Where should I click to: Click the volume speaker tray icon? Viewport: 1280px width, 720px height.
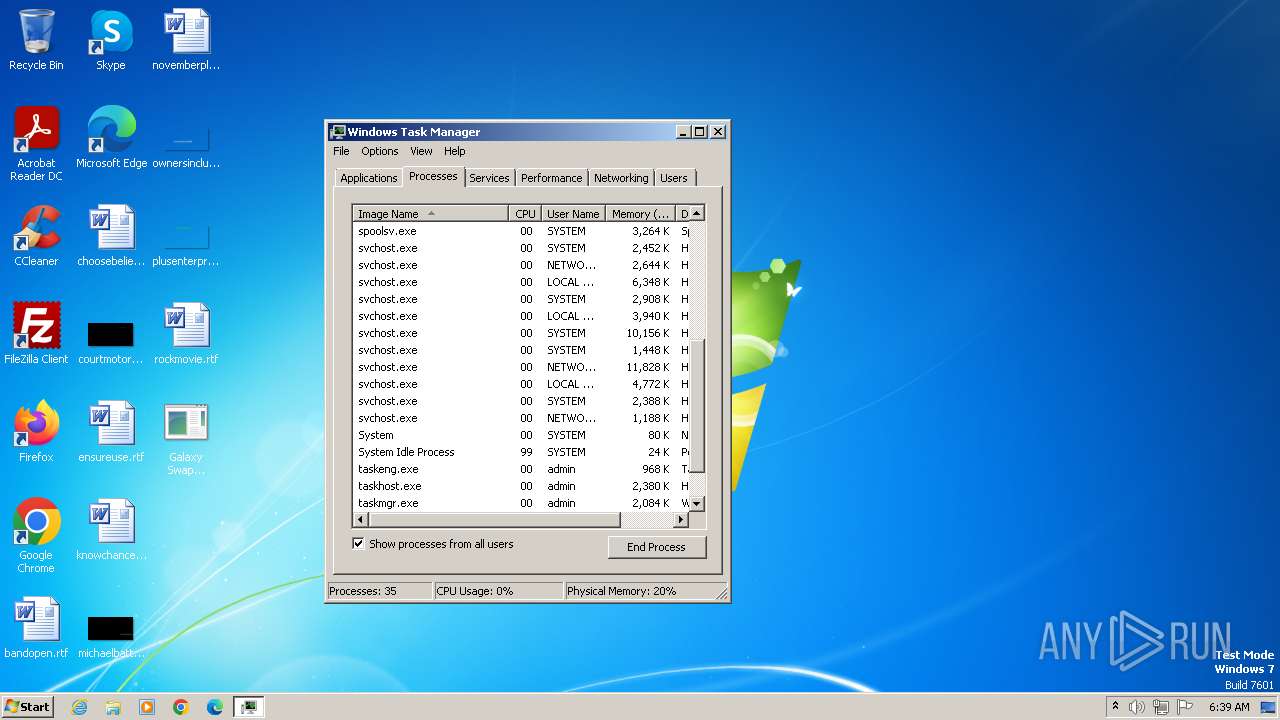(1136, 707)
